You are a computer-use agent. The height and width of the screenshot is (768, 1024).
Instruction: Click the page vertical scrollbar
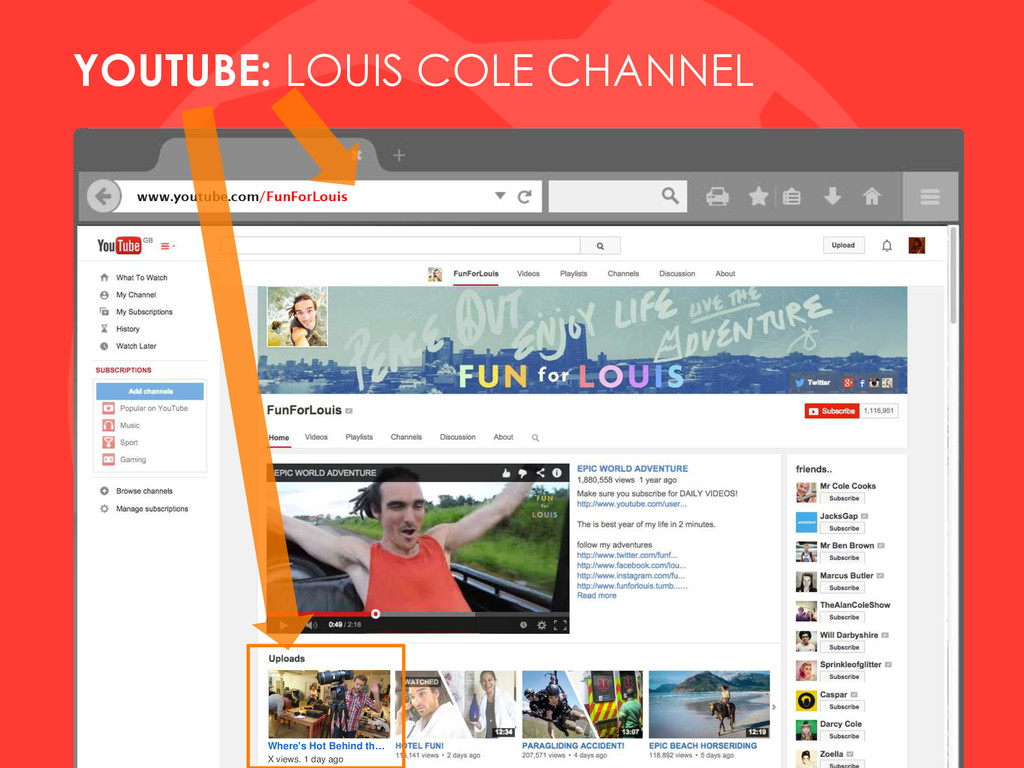(953, 274)
